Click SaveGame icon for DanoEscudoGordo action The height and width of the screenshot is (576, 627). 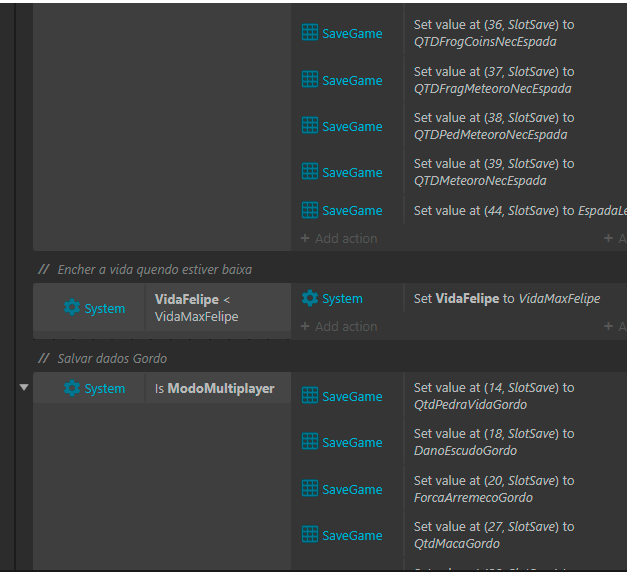(310, 442)
